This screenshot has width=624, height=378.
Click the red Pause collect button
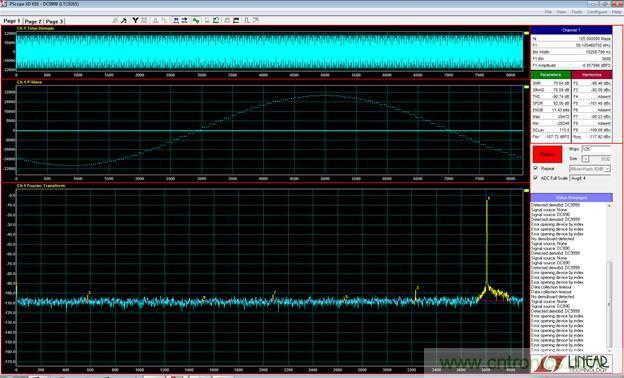tap(548, 154)
